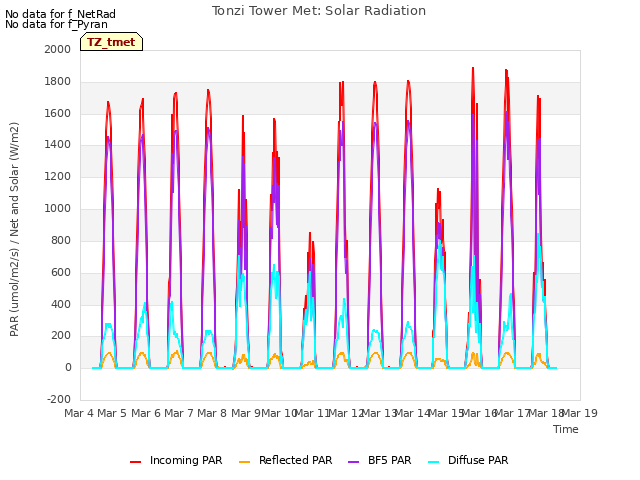
Task: Click the Mar 6 x-axis label
Action: [x=146, y=413]
